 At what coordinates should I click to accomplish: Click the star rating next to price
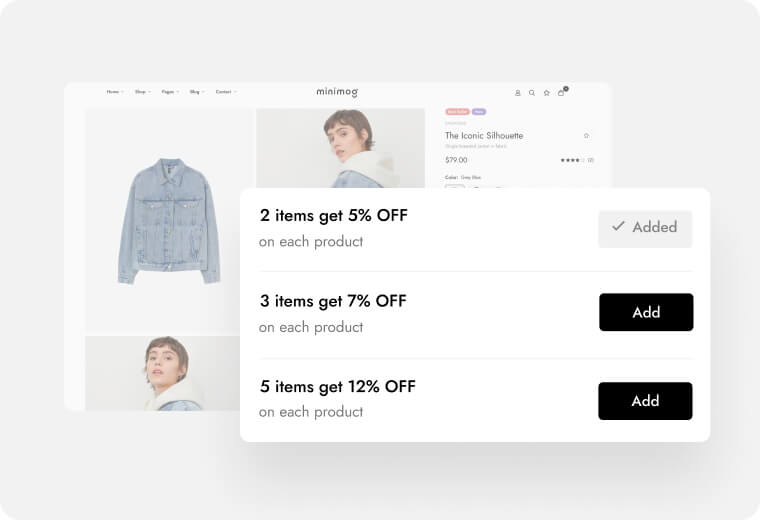pos(570,160)
